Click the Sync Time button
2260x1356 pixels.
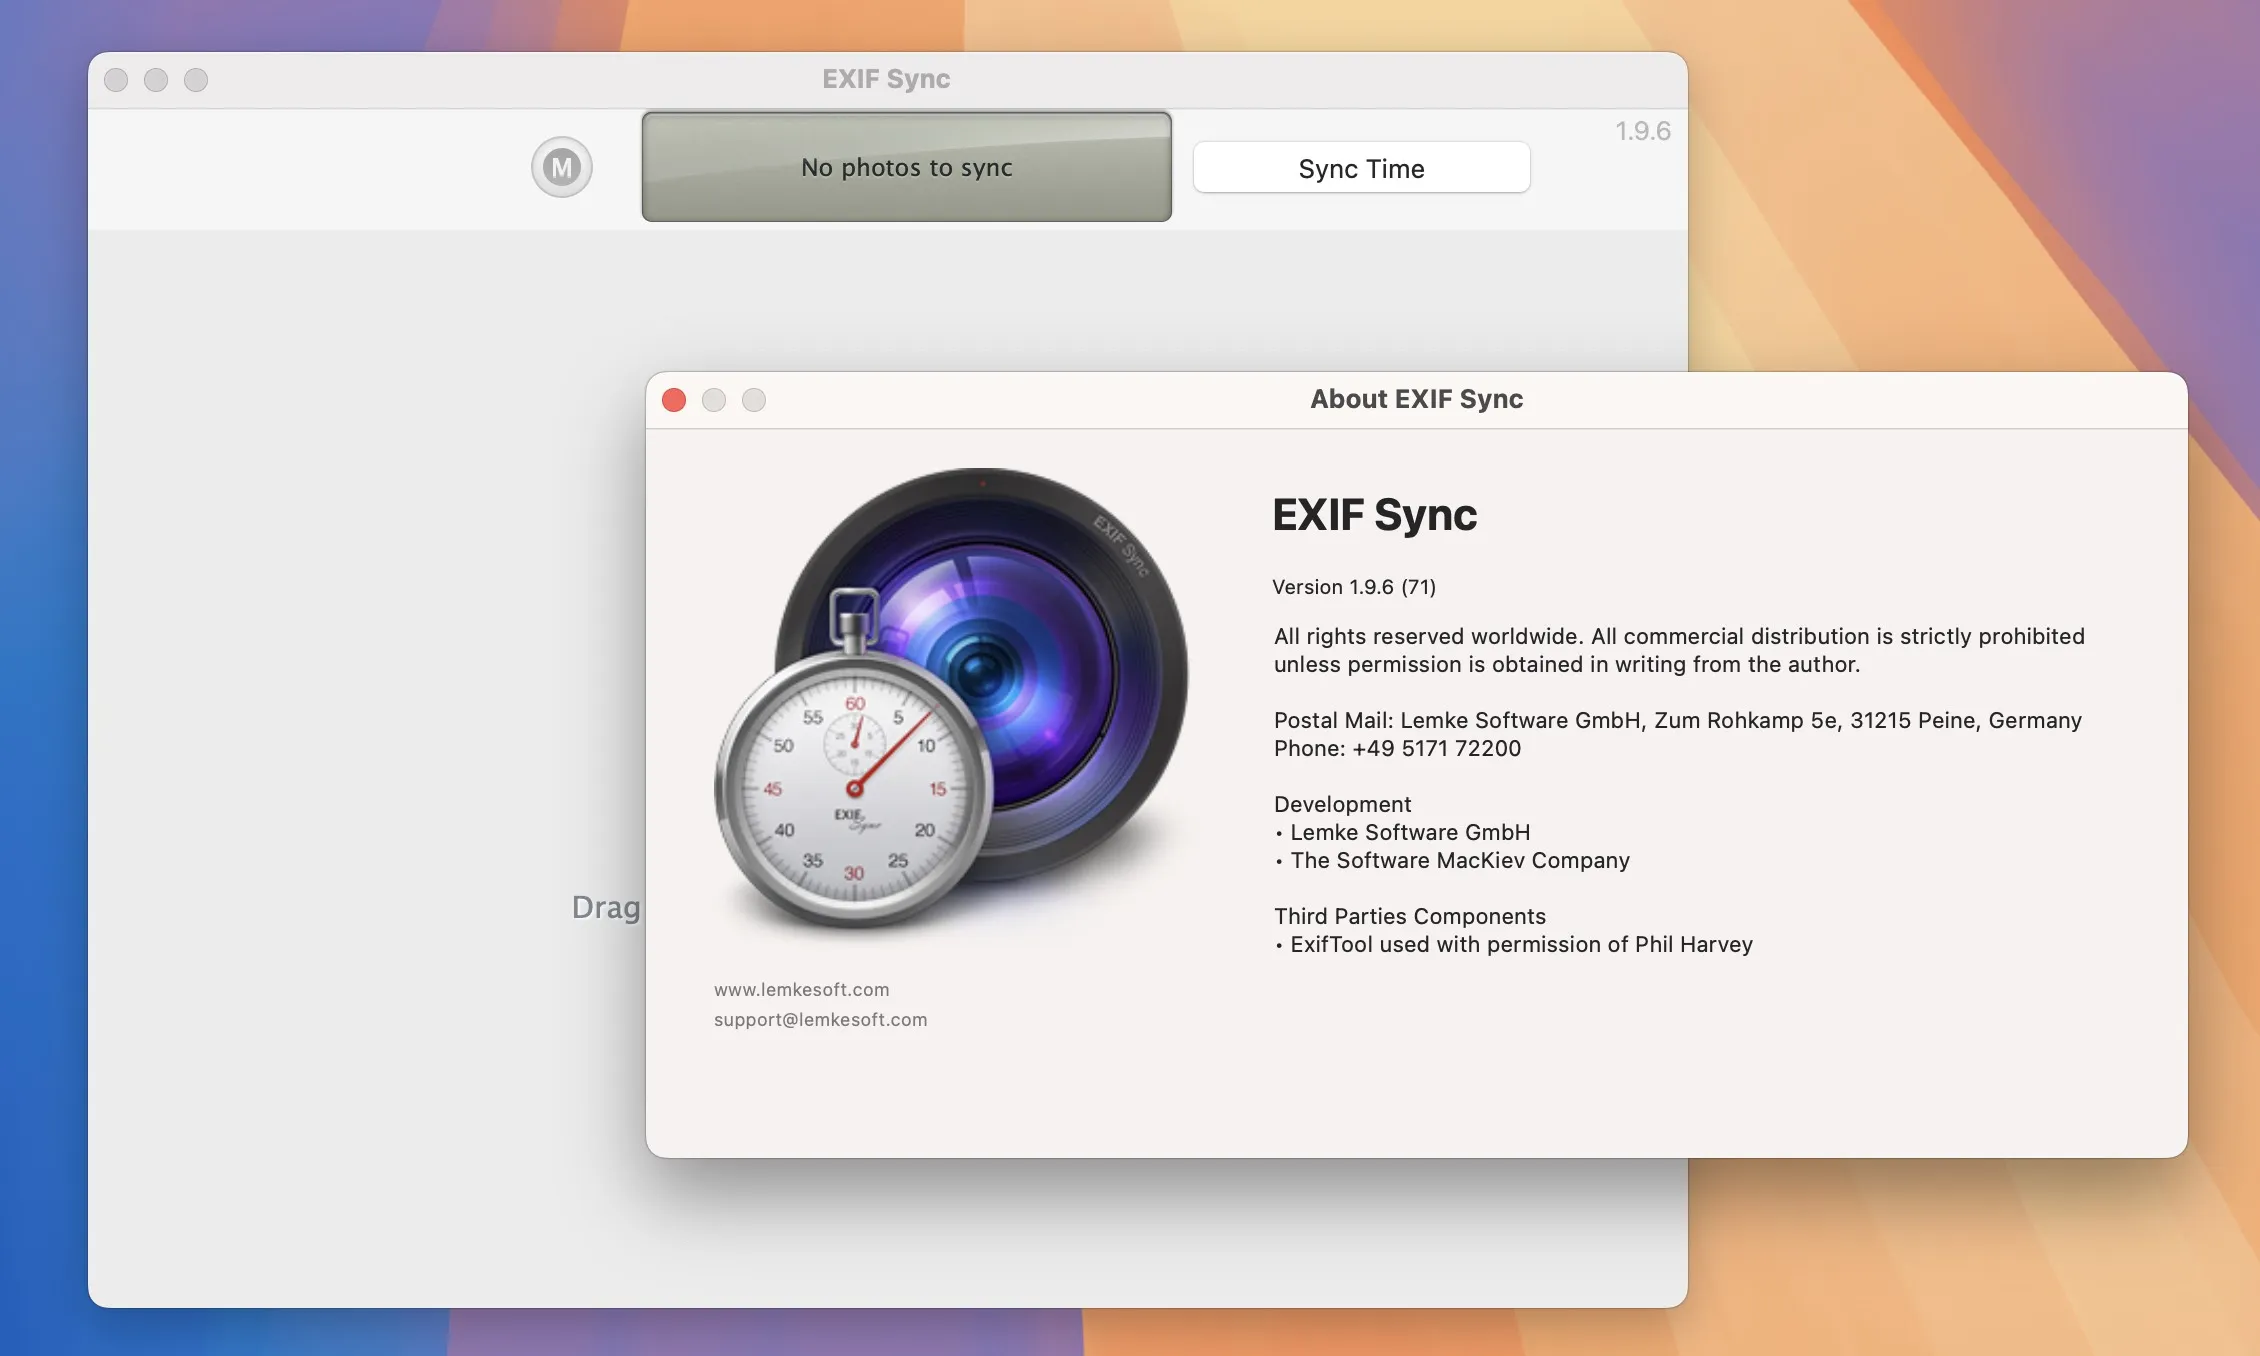[1361, 168]
